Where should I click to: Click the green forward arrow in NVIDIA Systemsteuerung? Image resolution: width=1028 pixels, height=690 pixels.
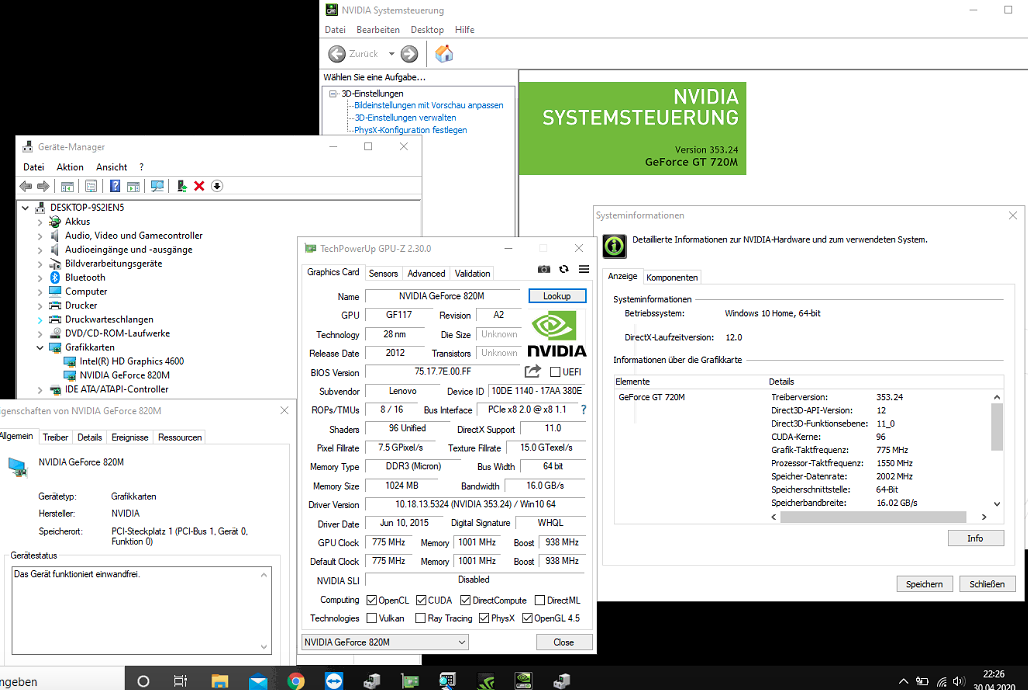tap(409, 54)
